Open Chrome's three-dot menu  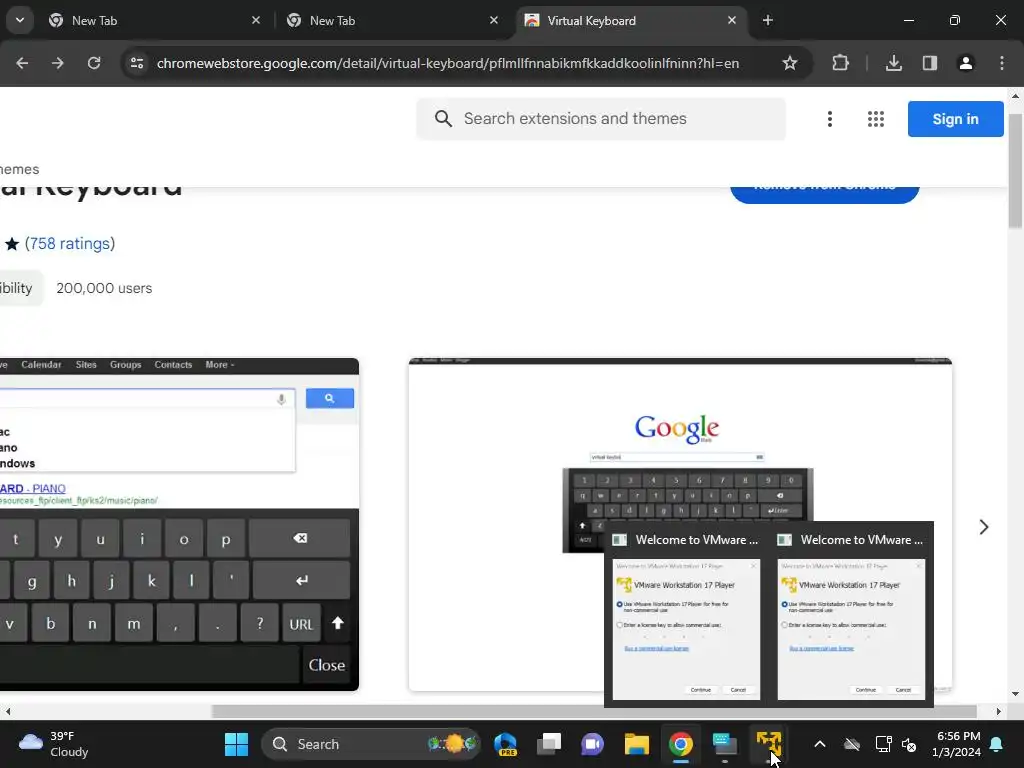1002,63
